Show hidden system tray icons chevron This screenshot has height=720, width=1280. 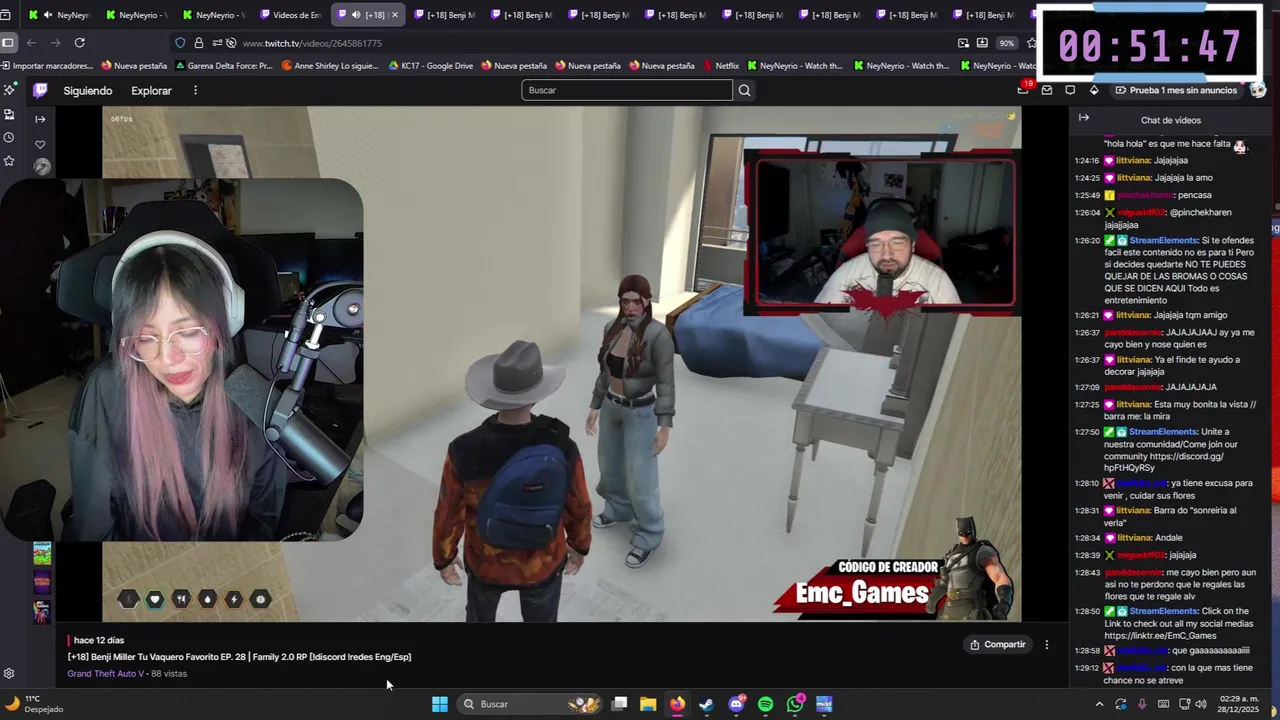pos(1099,704)
